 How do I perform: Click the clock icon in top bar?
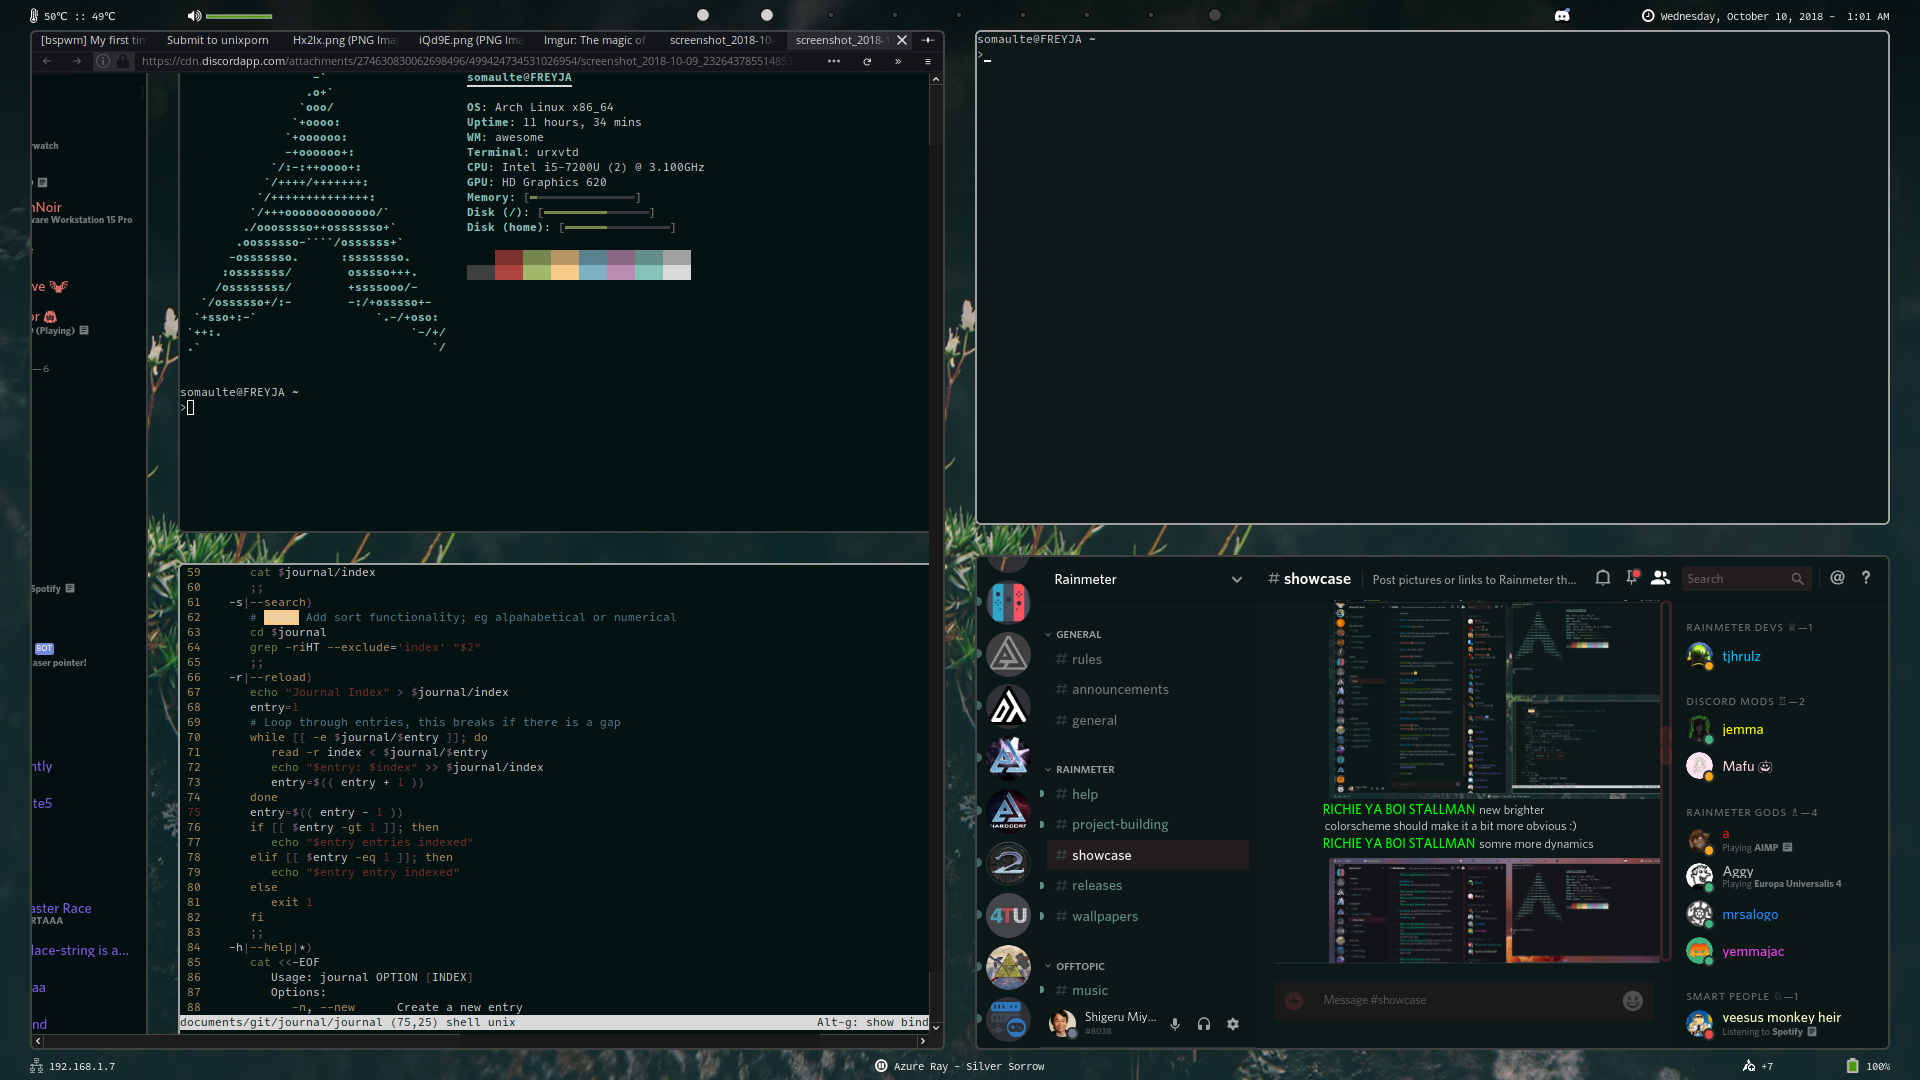(x=1648, y=16)
